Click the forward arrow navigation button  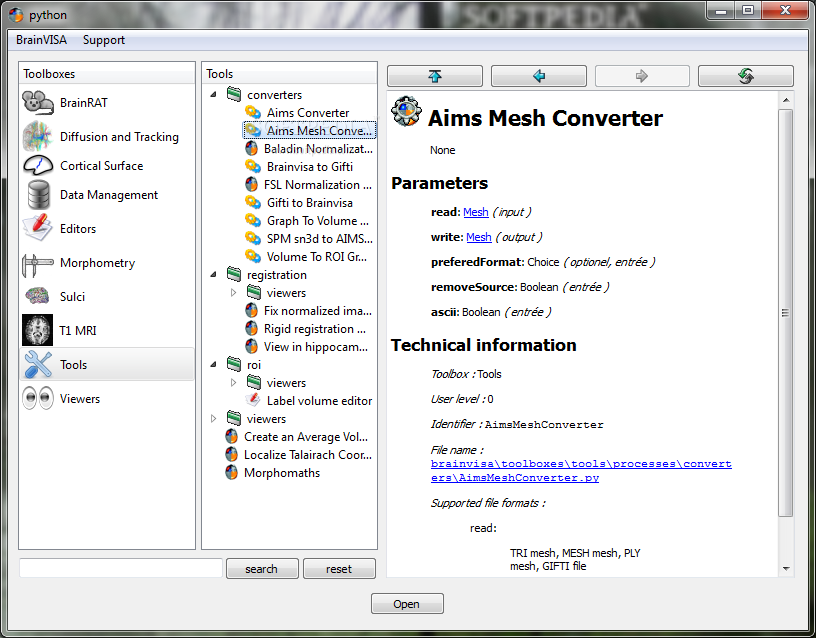coord(642,76)
